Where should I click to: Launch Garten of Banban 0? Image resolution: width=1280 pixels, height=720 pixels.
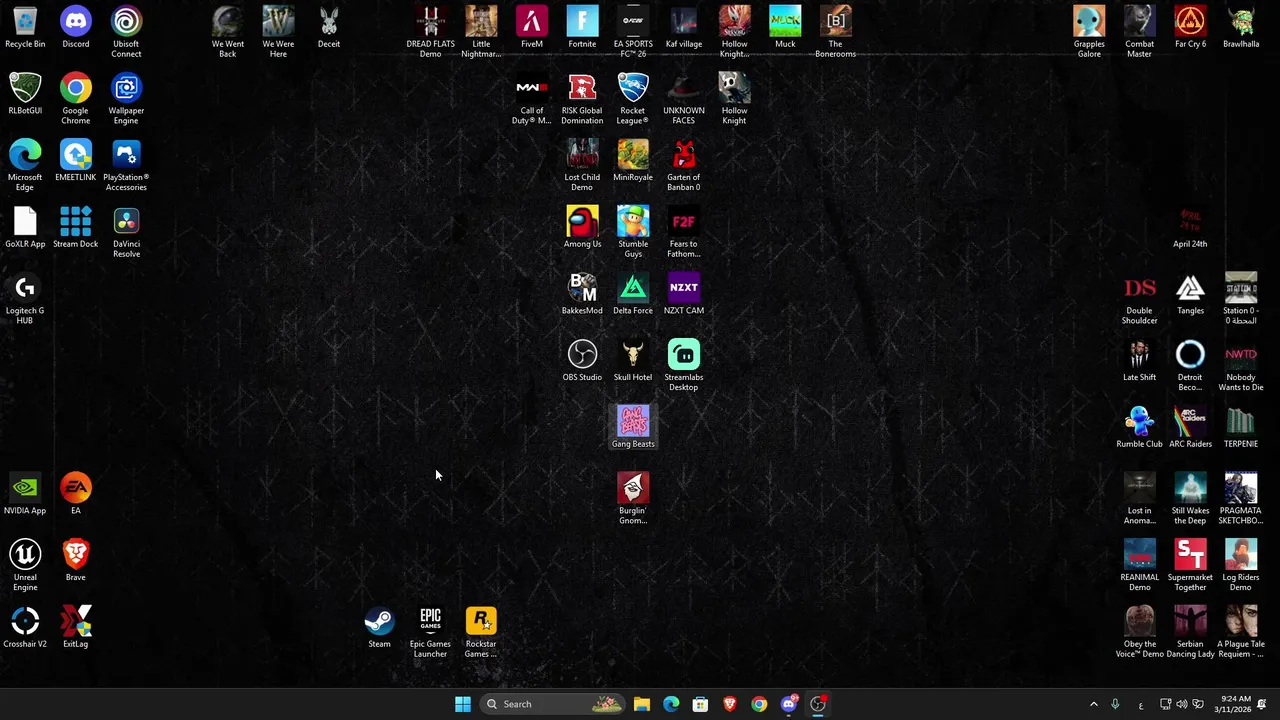684,166
